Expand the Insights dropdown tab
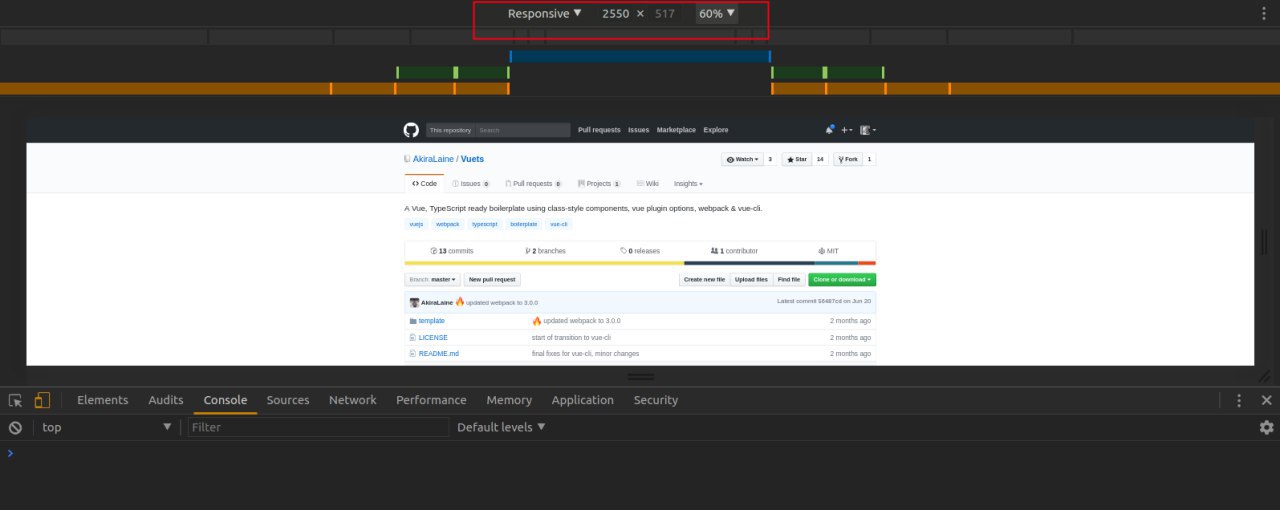This screenshot has width=1280, height=510. (688, 184)
